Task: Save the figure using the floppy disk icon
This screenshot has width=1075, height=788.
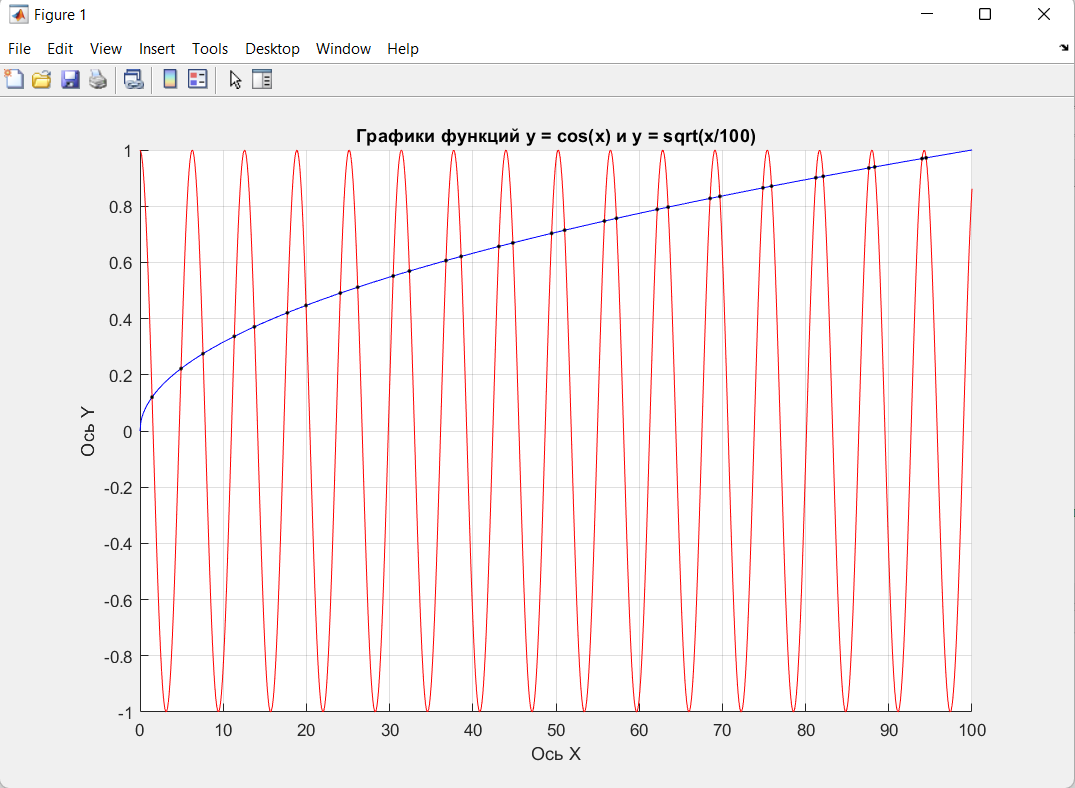Action: (x=70, y=80)
